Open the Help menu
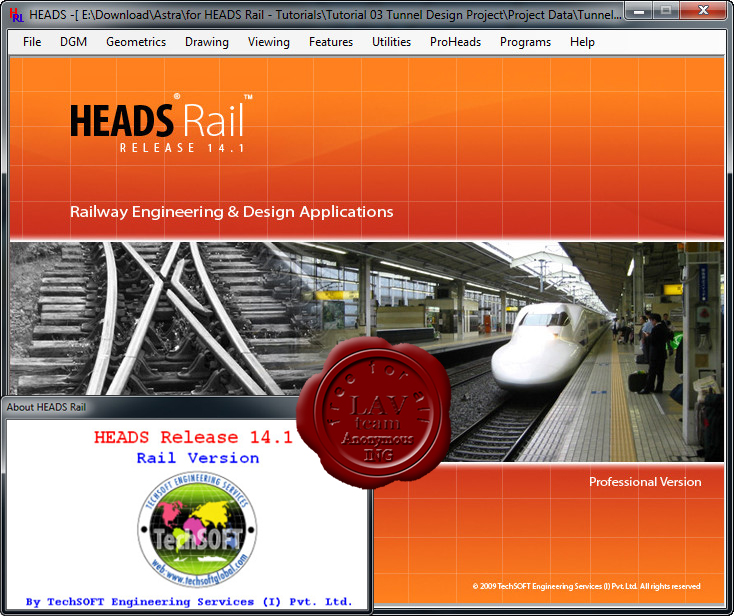The image size is (734, 616). pos(582,42)
